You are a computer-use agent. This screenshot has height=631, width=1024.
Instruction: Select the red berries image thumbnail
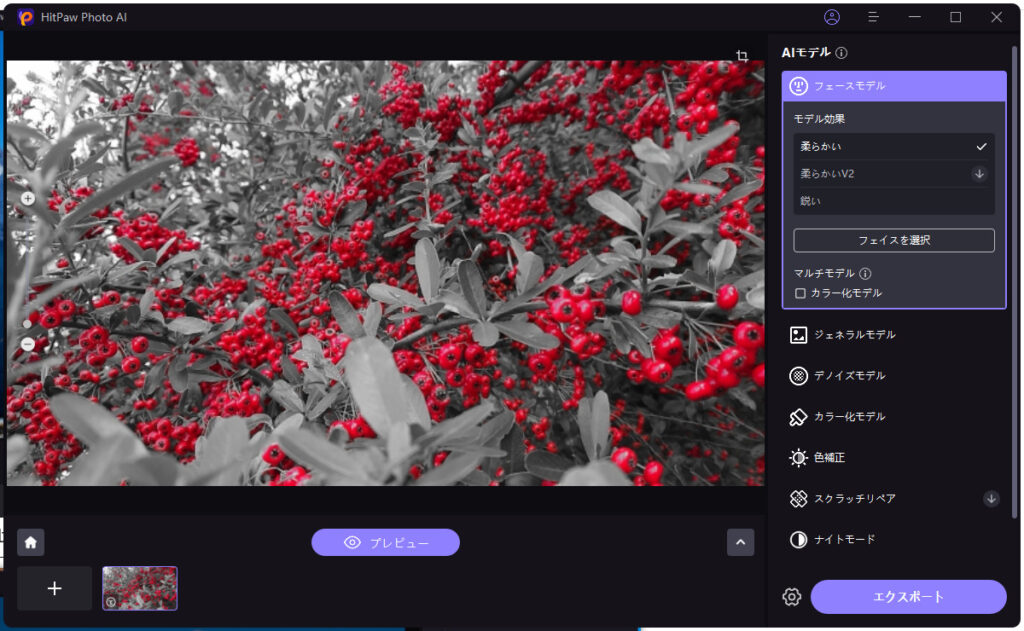(140, 588)
